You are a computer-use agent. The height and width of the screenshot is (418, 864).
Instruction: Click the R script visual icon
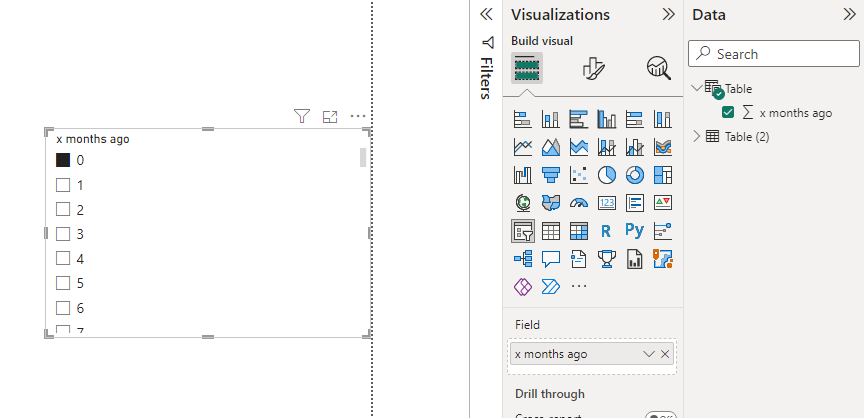tap(607, 231)
